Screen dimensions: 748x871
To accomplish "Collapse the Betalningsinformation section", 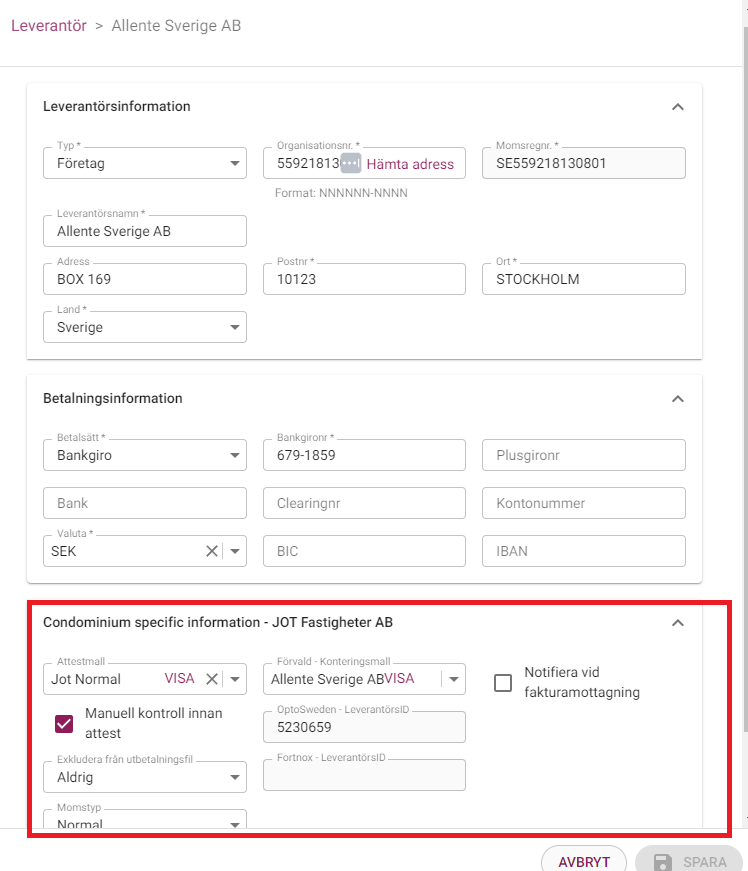I will [x=677, y=399].
